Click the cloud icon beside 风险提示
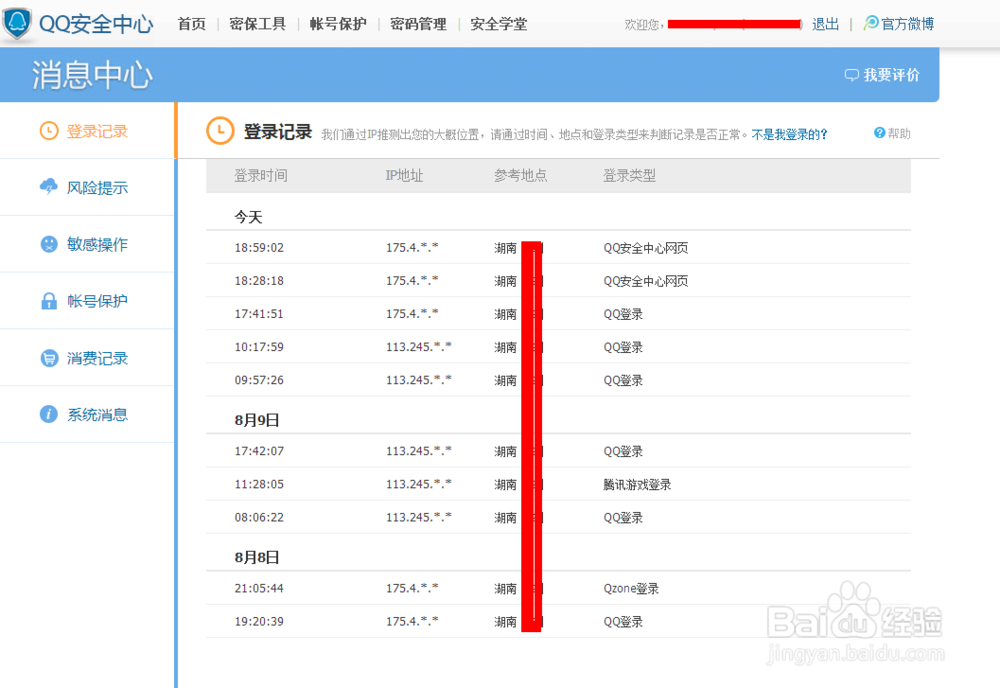Viewport: 1000px width, 688px height. coord(48,187)
